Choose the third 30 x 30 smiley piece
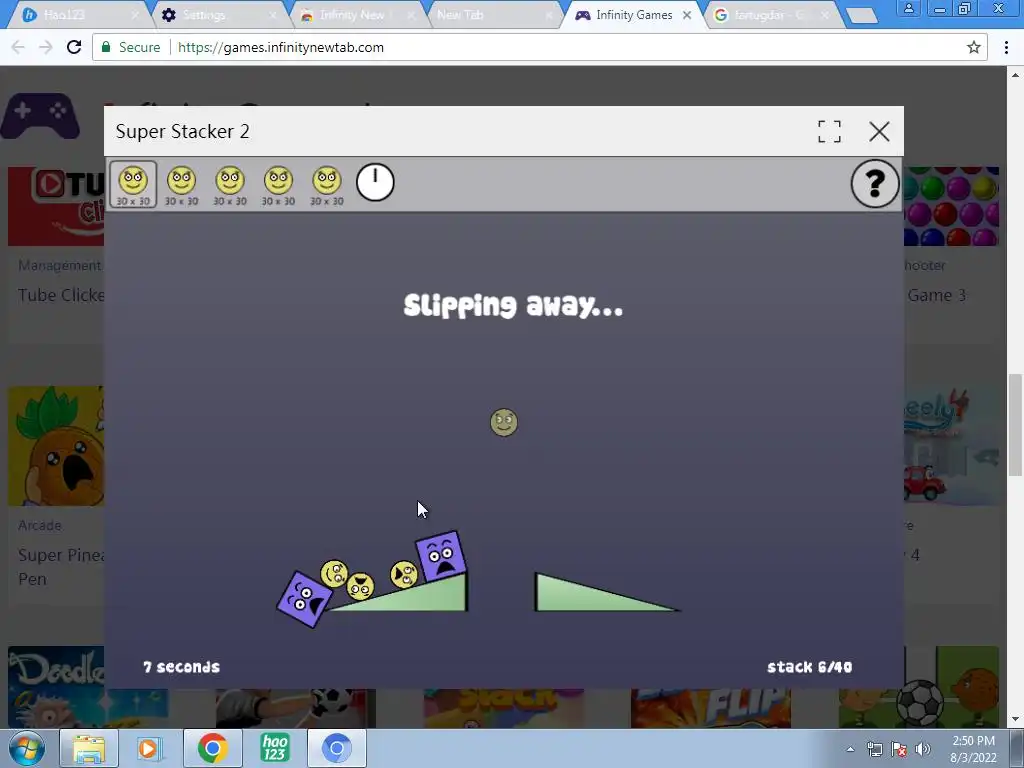 [230, 185]
